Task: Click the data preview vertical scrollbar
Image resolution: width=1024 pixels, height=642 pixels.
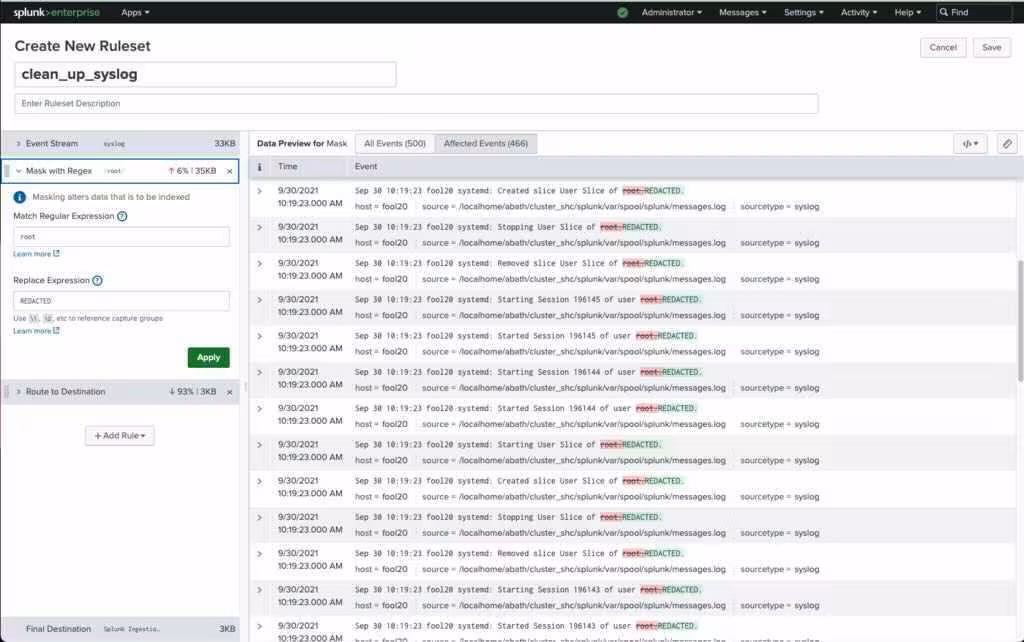Action: click(x=1019, y=320)
